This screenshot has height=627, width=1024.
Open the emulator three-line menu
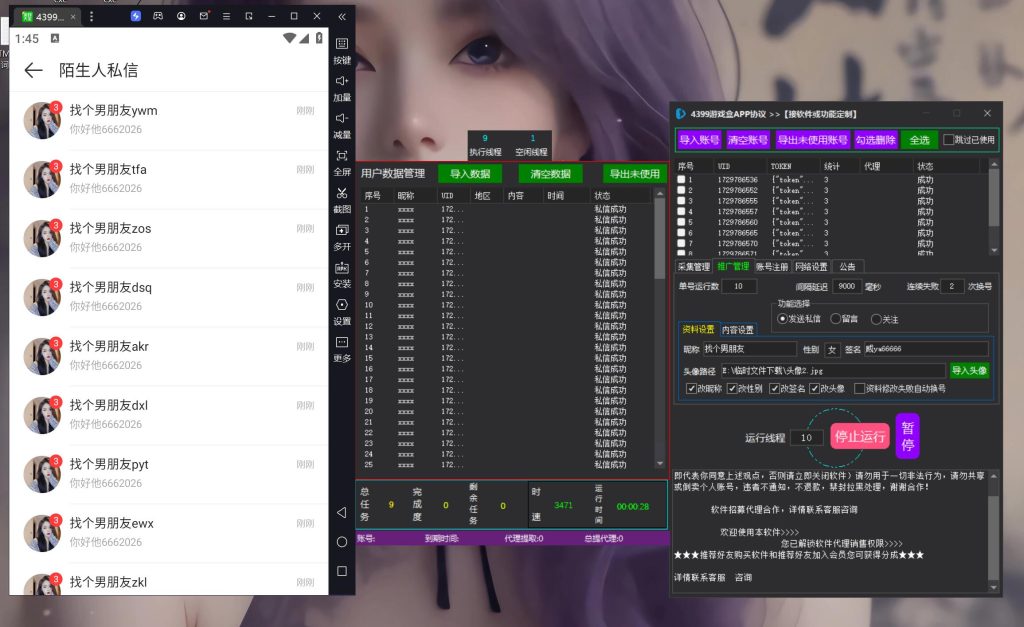click(227, 16)
